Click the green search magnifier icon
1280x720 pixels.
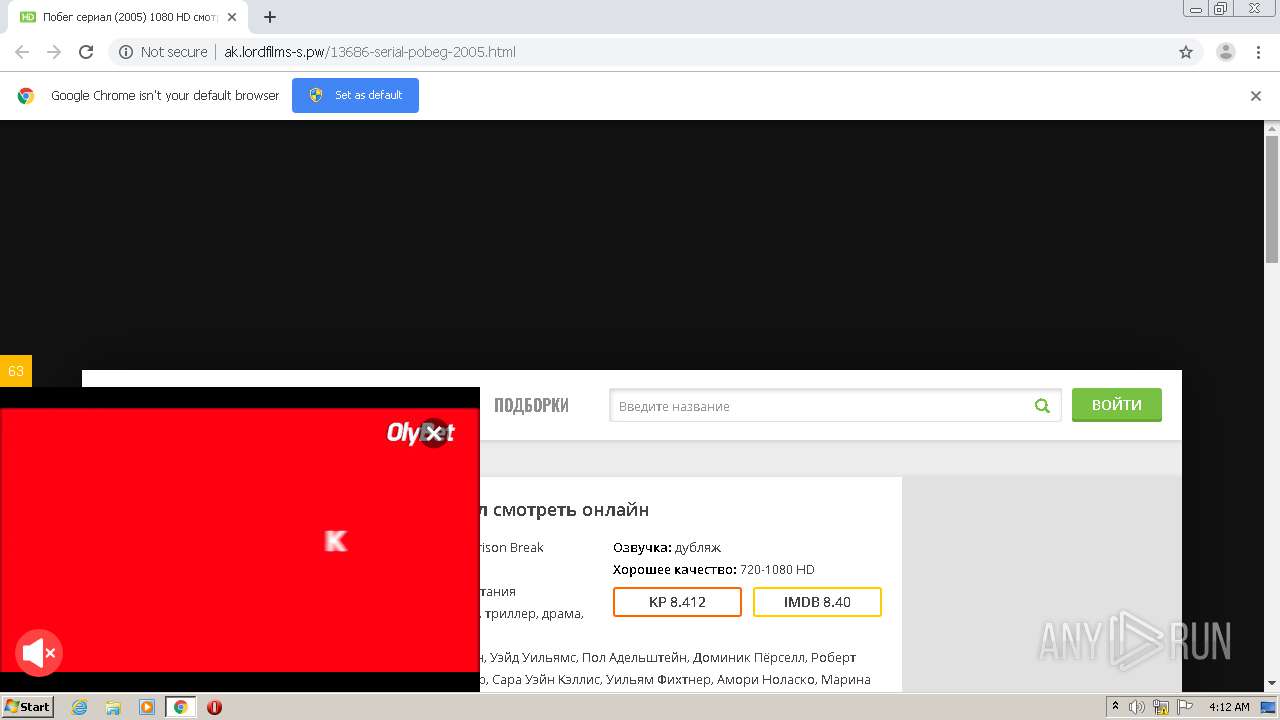[1042, 406]
